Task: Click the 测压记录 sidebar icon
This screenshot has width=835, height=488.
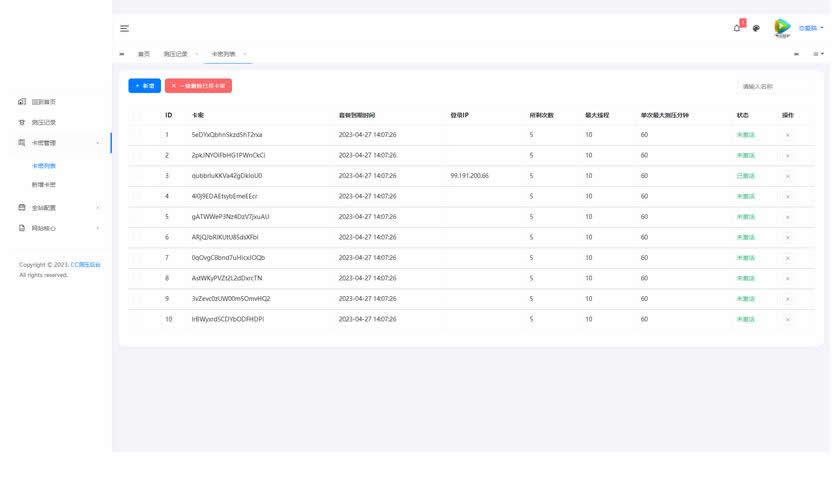Action: [x=22, y=122]
